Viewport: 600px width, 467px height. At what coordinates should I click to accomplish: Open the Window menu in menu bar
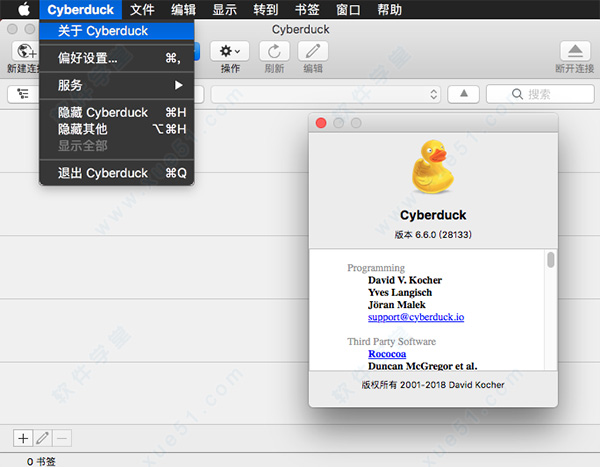[x=348, y=9]
